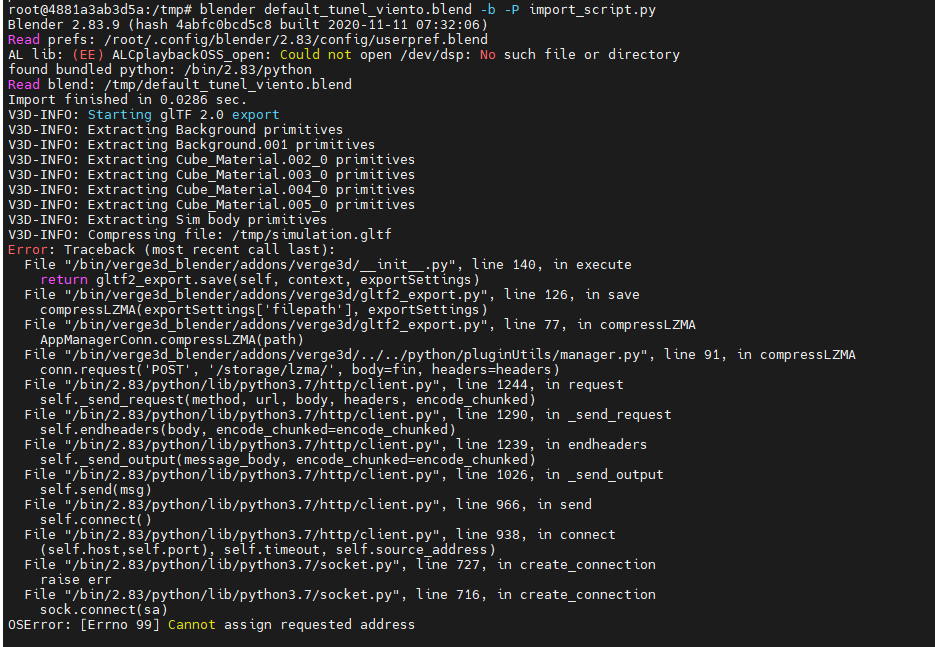Screen dimensions: 935x647
Task: Select 'Import finished in 0.0286 sec.' line
Action: pos(128,100)
